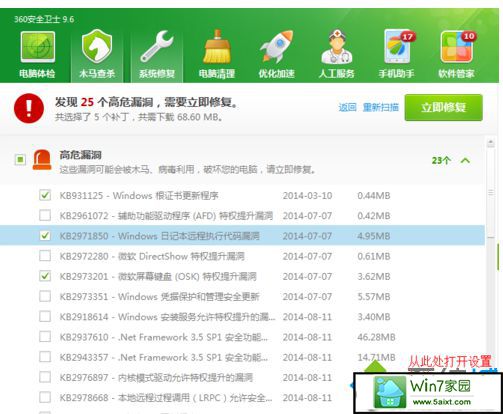Image resolution: width=503 pixels, height=414 pixels.
Task: Check the KB2972280 DirectShow checkbox
Action: point(45,256)
